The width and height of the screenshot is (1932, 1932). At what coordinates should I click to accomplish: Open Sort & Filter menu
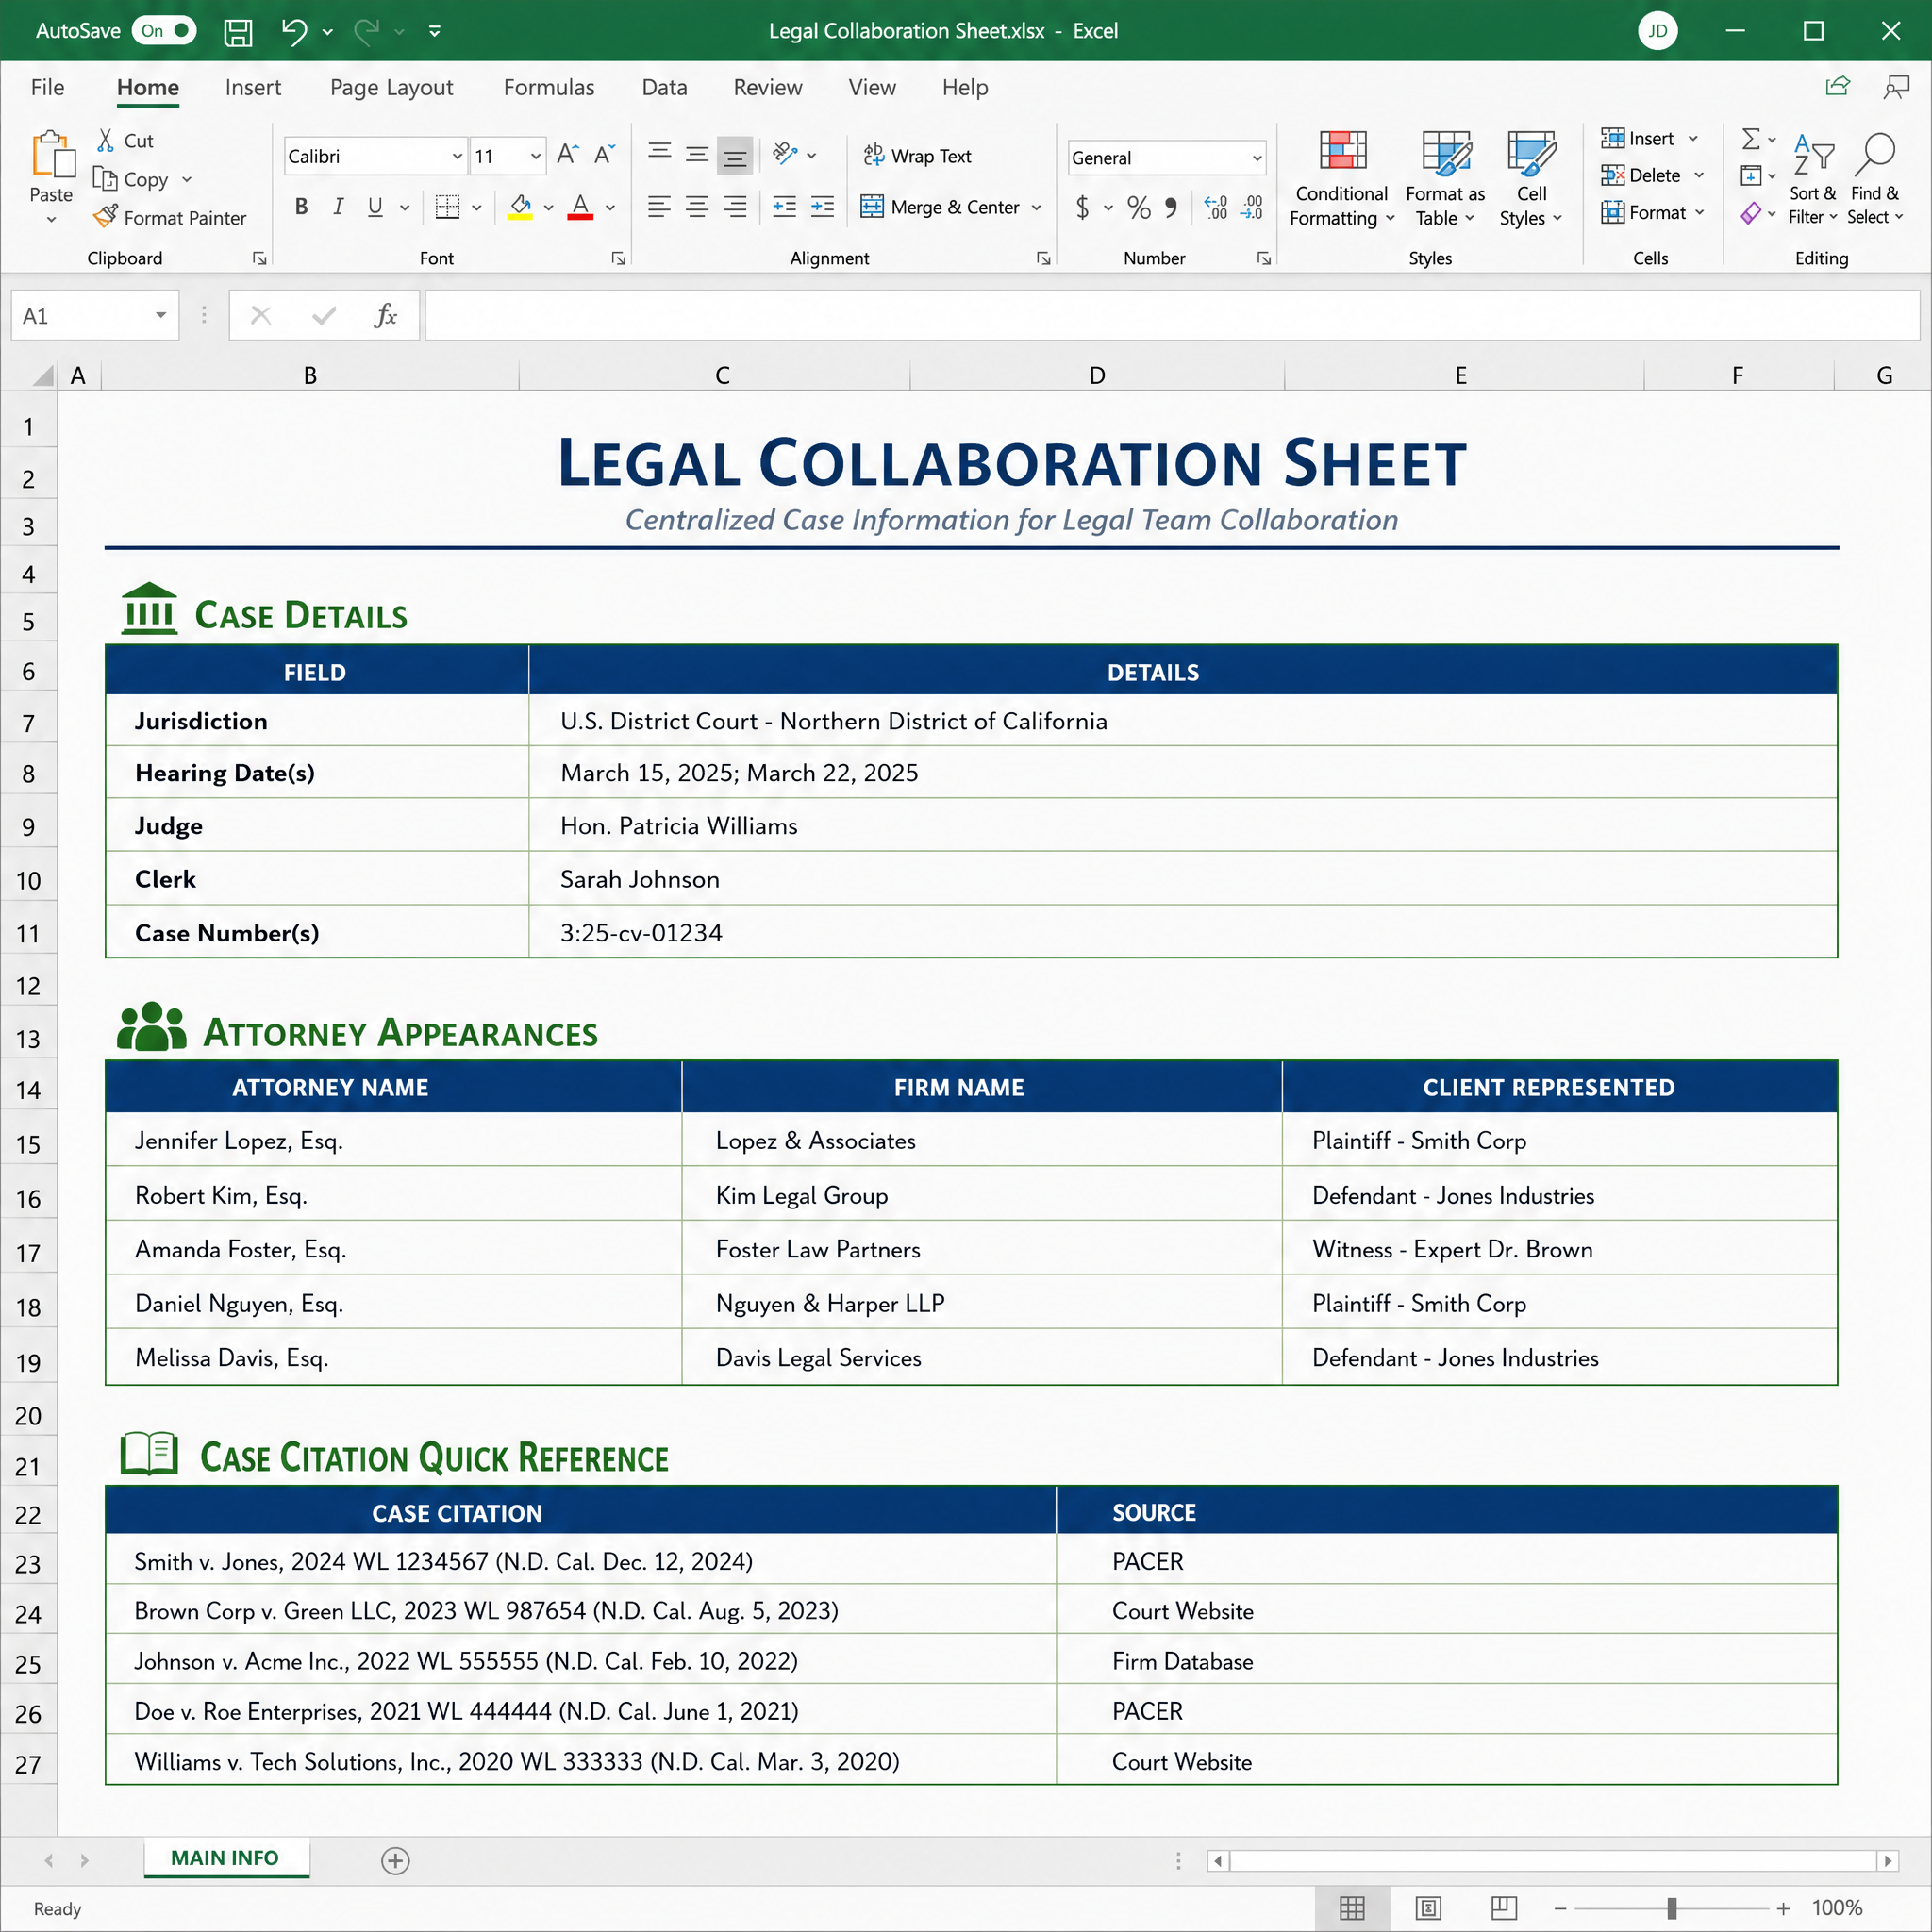tap(1812, 178)
